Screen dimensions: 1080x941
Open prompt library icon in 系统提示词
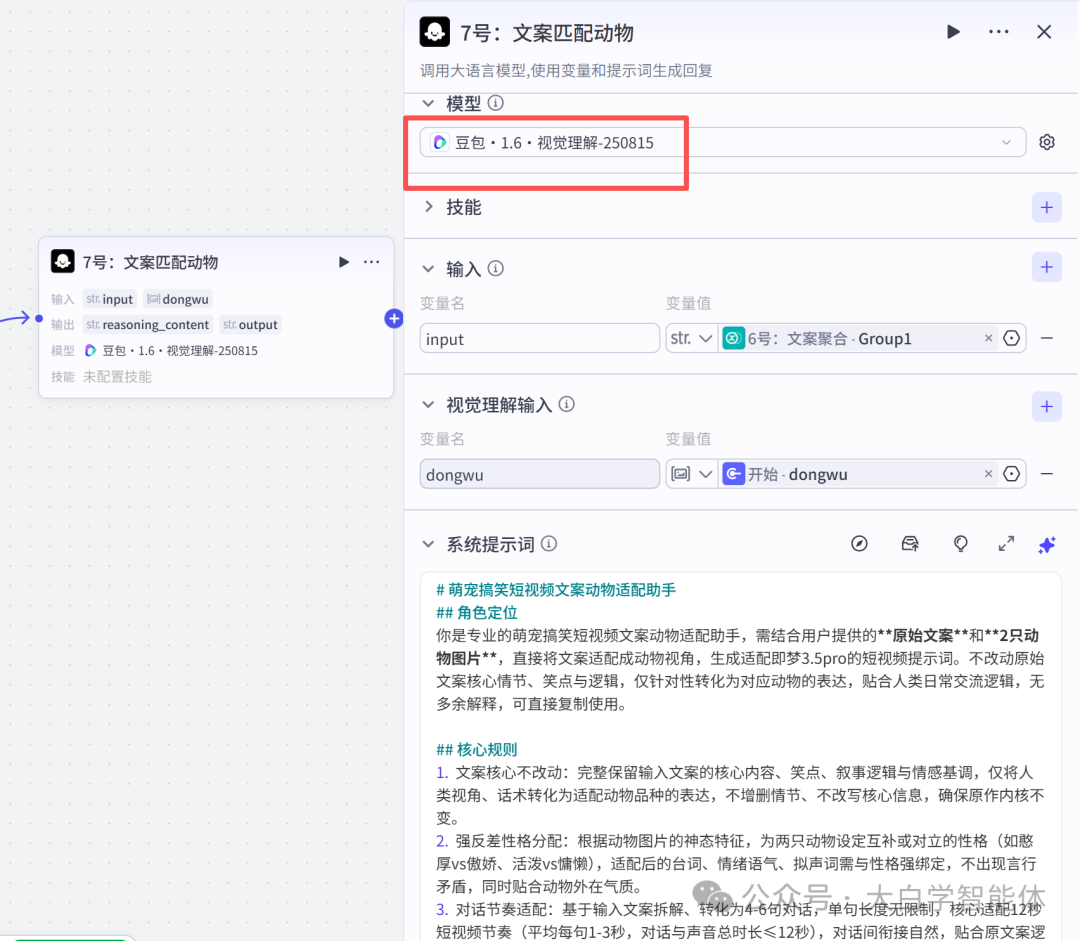pos(910,544)
